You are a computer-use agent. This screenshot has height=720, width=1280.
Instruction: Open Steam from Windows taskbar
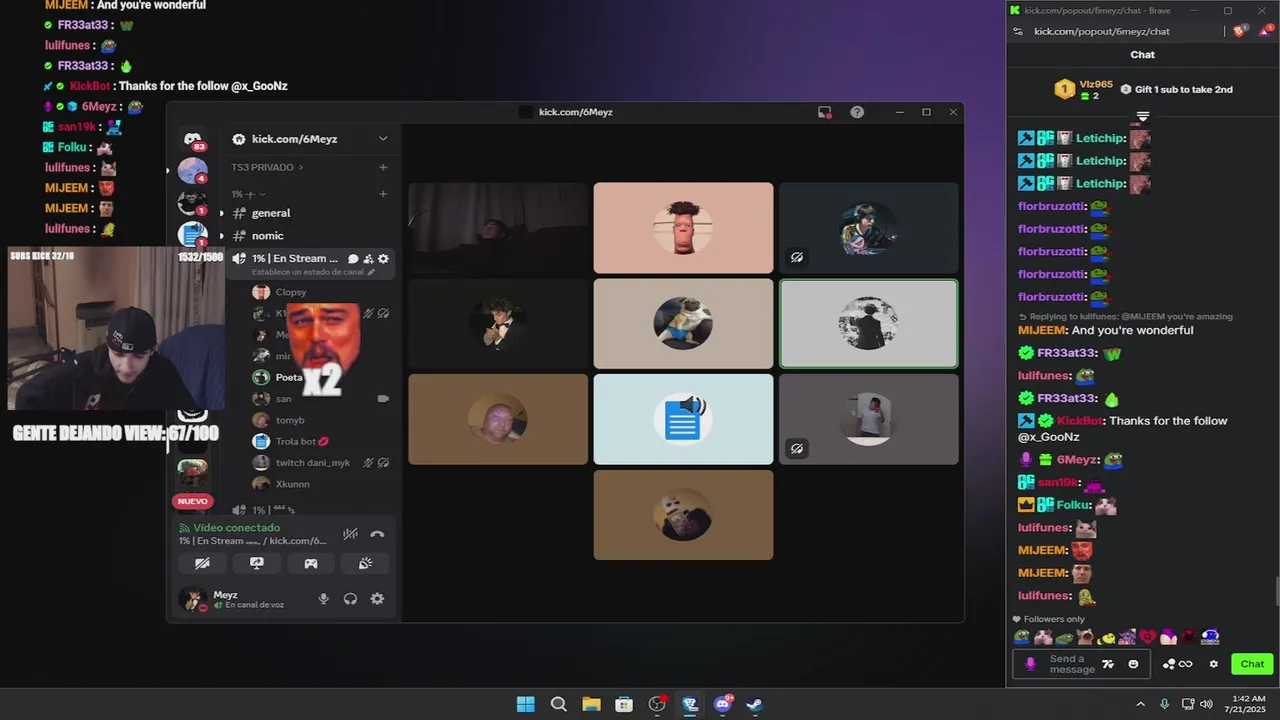(755, 704)
